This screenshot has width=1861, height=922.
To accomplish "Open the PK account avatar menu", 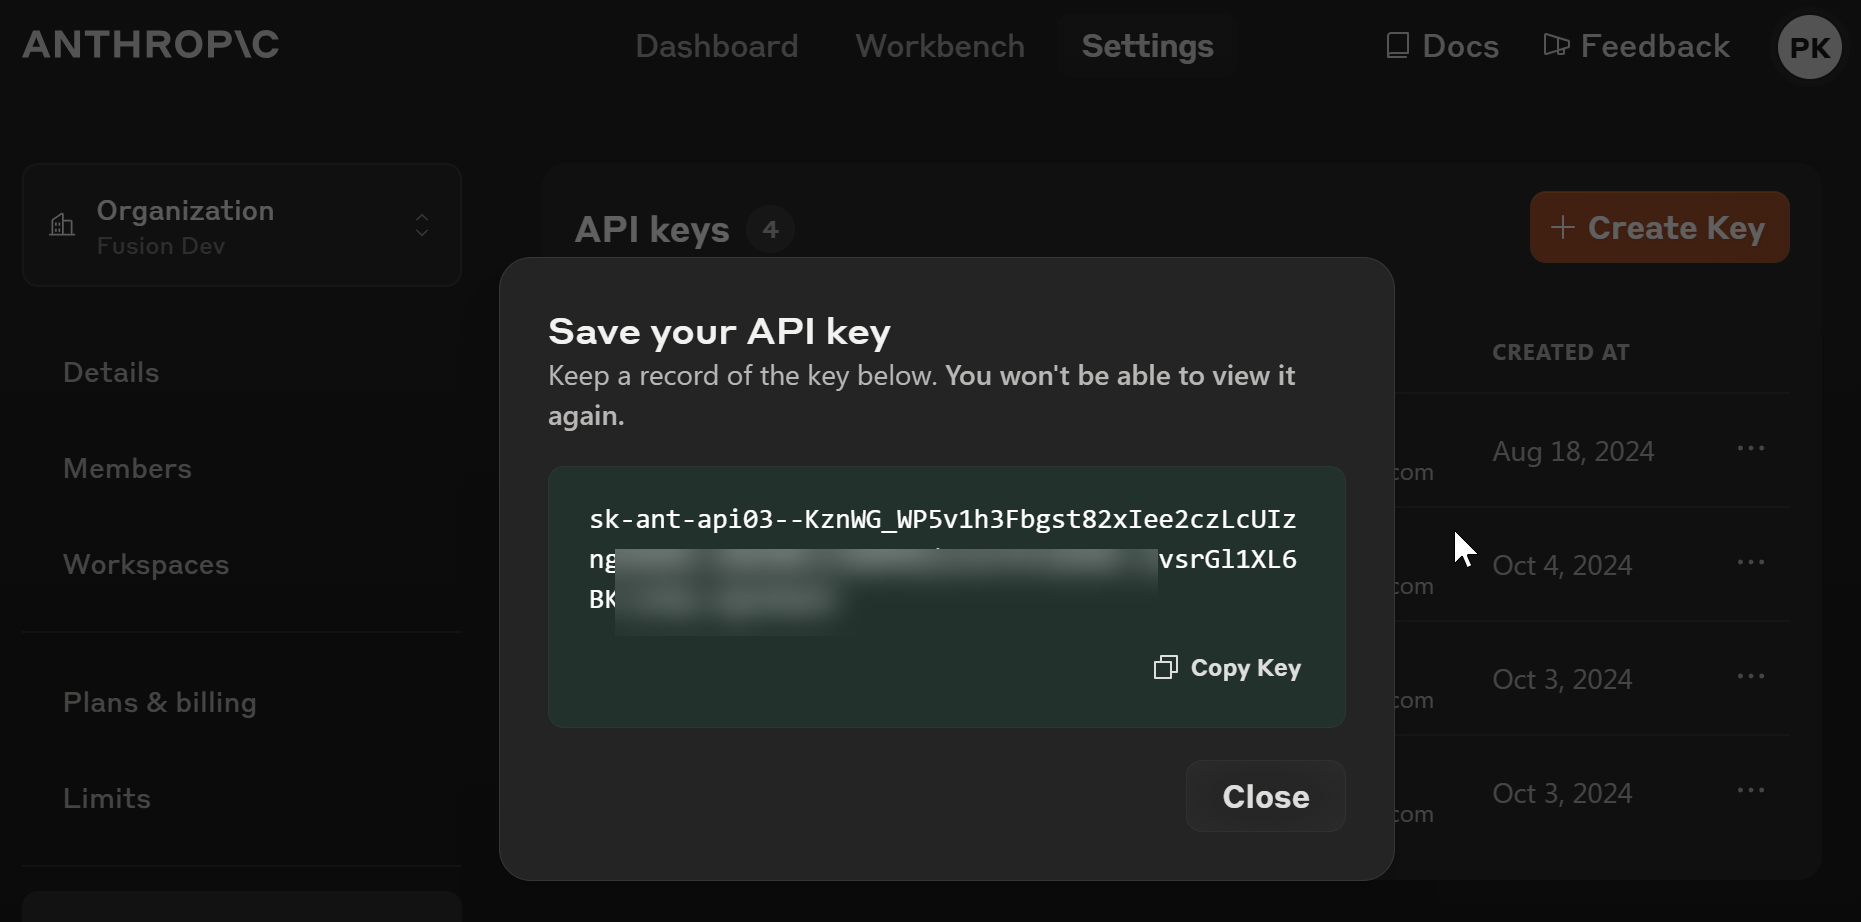I will pos(1809,46).
